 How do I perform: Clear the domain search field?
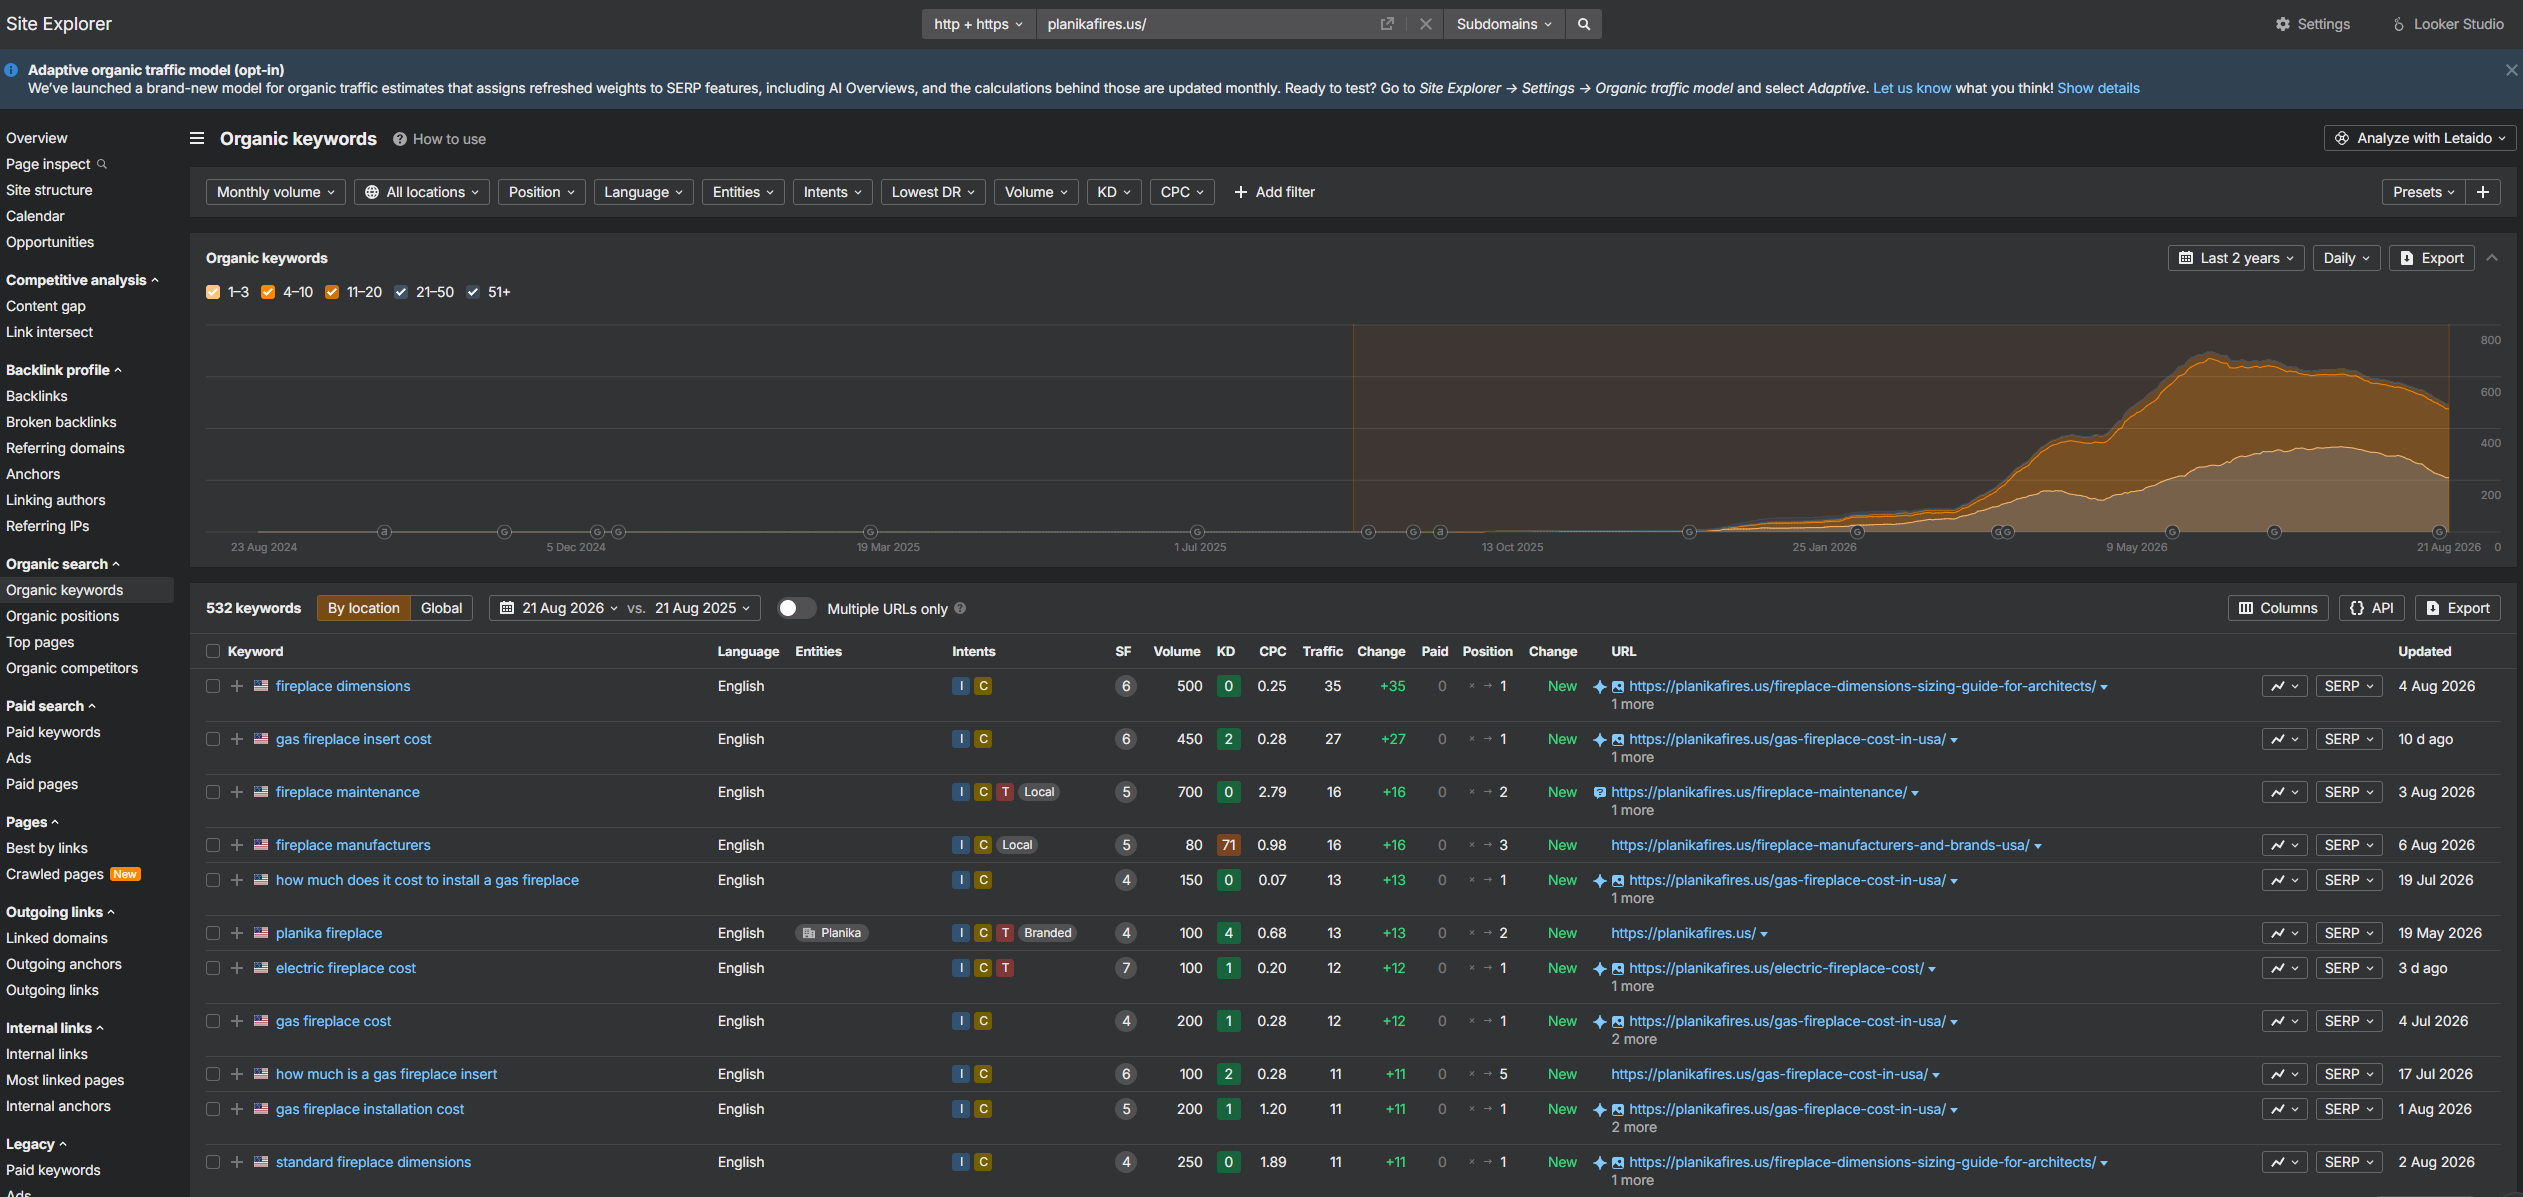click(x=1426, y=24)
